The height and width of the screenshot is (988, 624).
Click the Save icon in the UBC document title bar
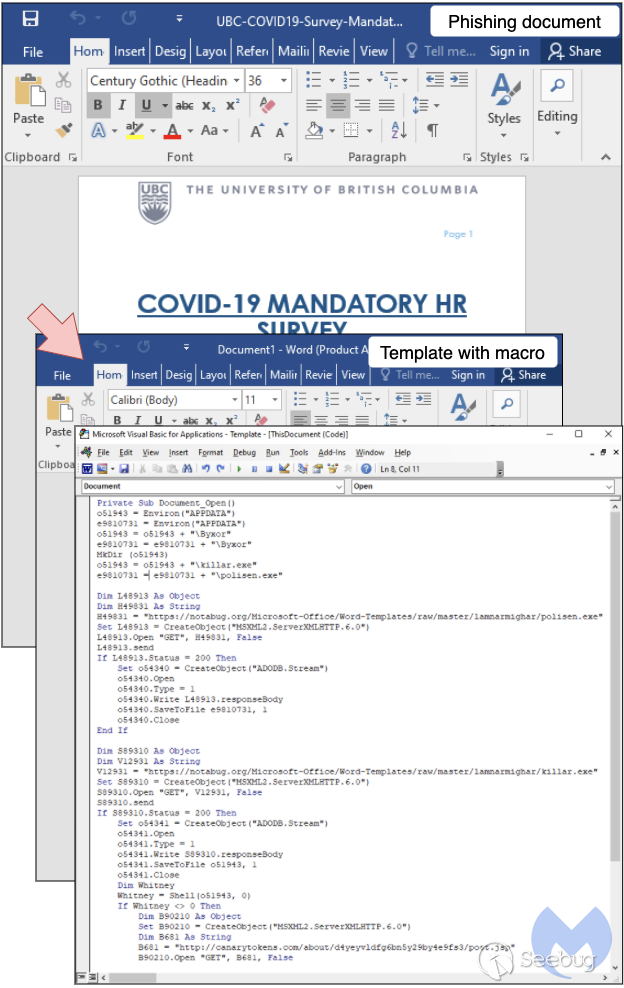pos(30,18)
